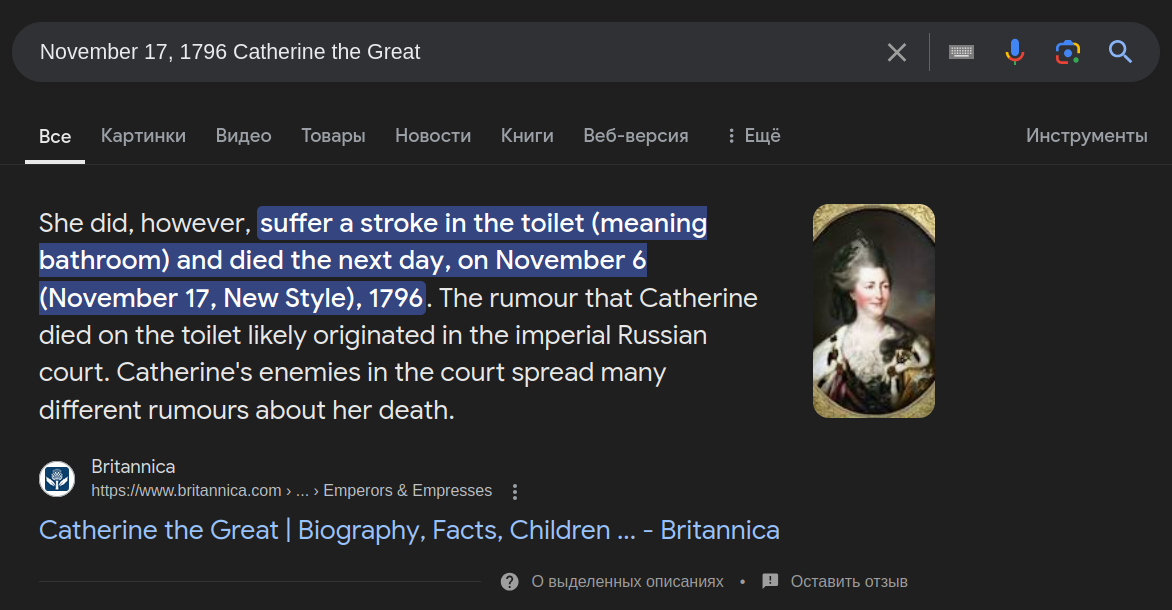
Task: Select the Все results tab
Action: [55, 136]
